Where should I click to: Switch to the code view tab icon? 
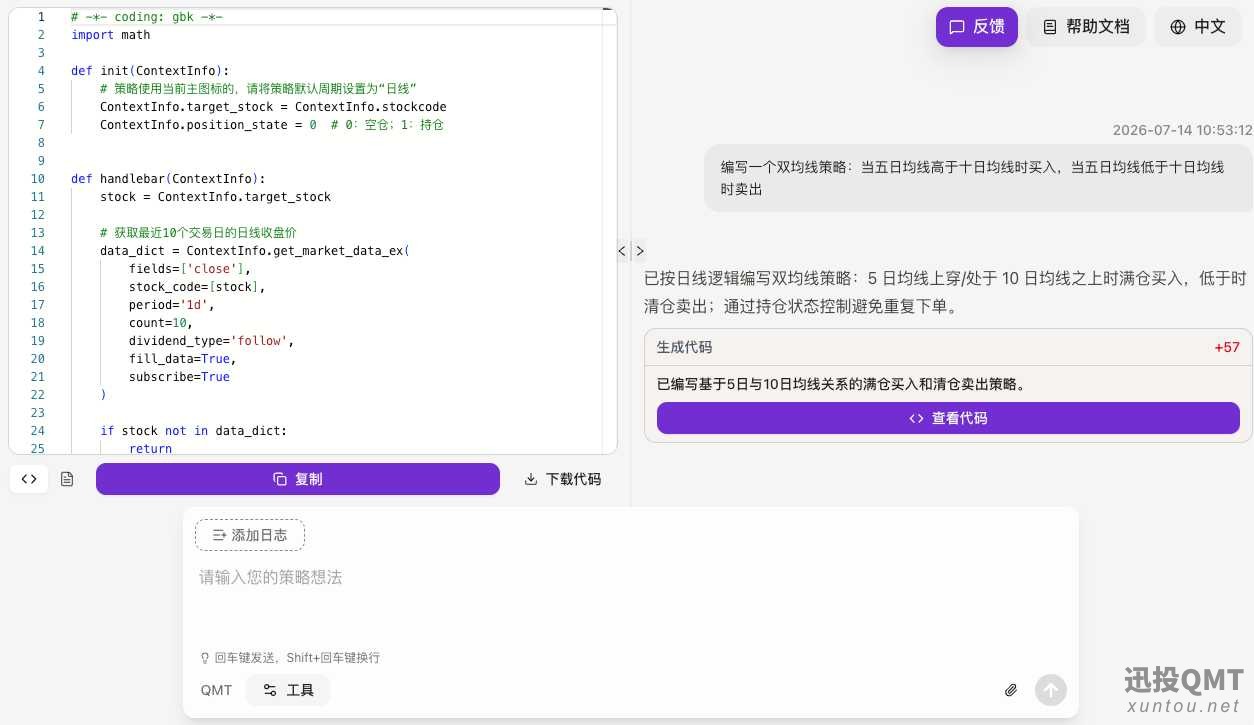pyautogui.click(x=29, y=479)
